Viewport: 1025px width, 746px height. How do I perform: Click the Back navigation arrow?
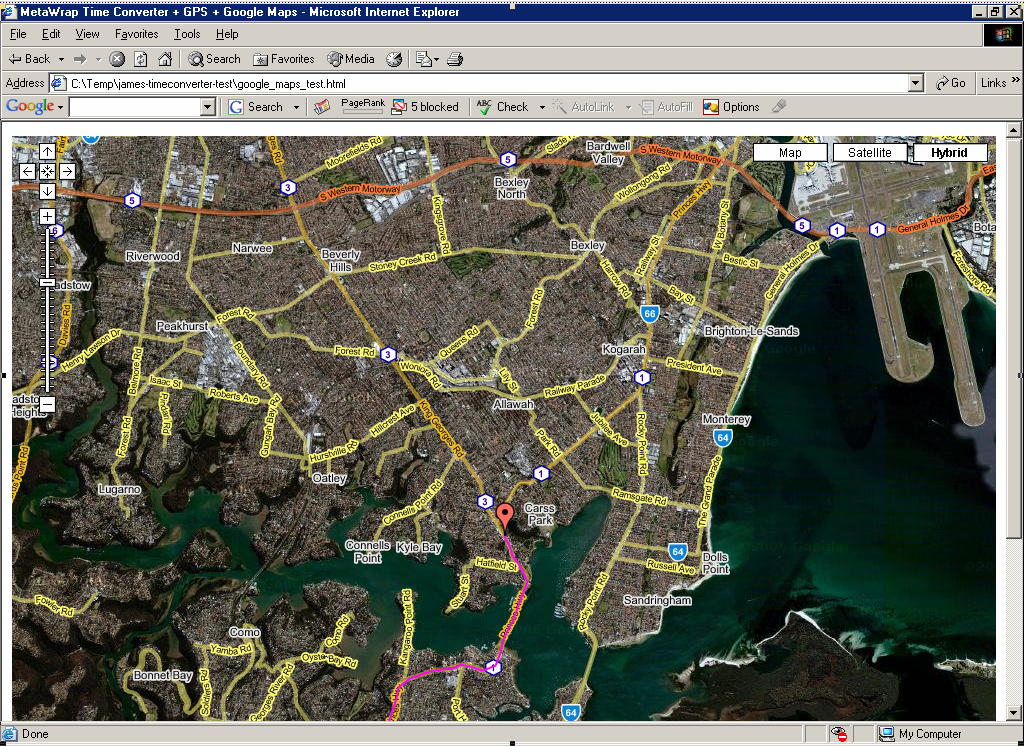pyautogui.click(x=29, y=59)
